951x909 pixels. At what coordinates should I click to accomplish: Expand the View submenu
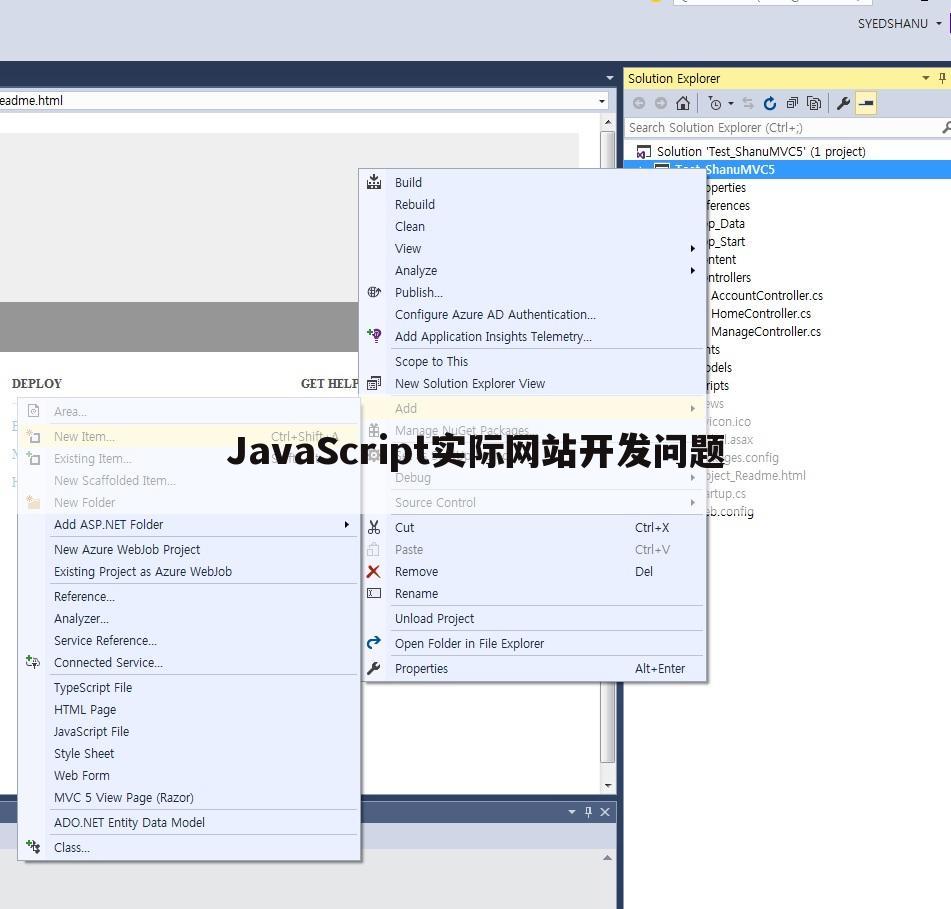408,248
